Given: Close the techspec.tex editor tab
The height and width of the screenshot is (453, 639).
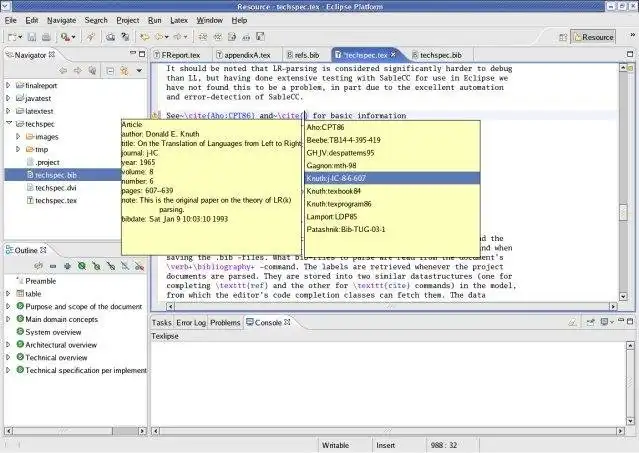Looking at the screenshot, I should point(393,54).
